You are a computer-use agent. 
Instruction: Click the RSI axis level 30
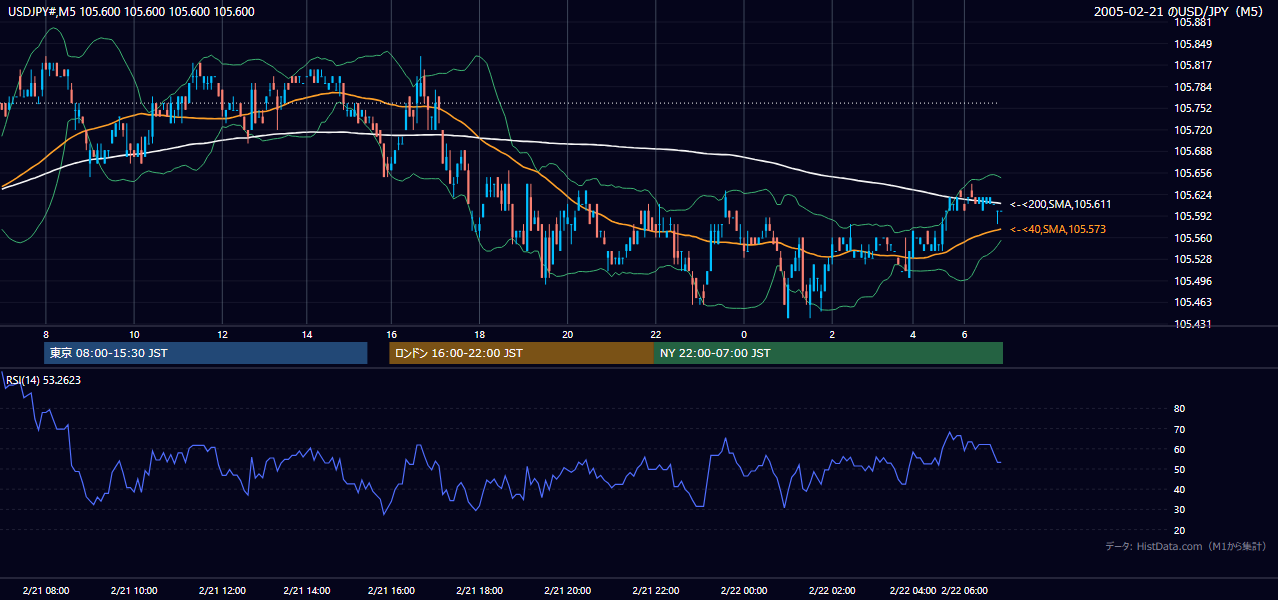(1180, 510)
